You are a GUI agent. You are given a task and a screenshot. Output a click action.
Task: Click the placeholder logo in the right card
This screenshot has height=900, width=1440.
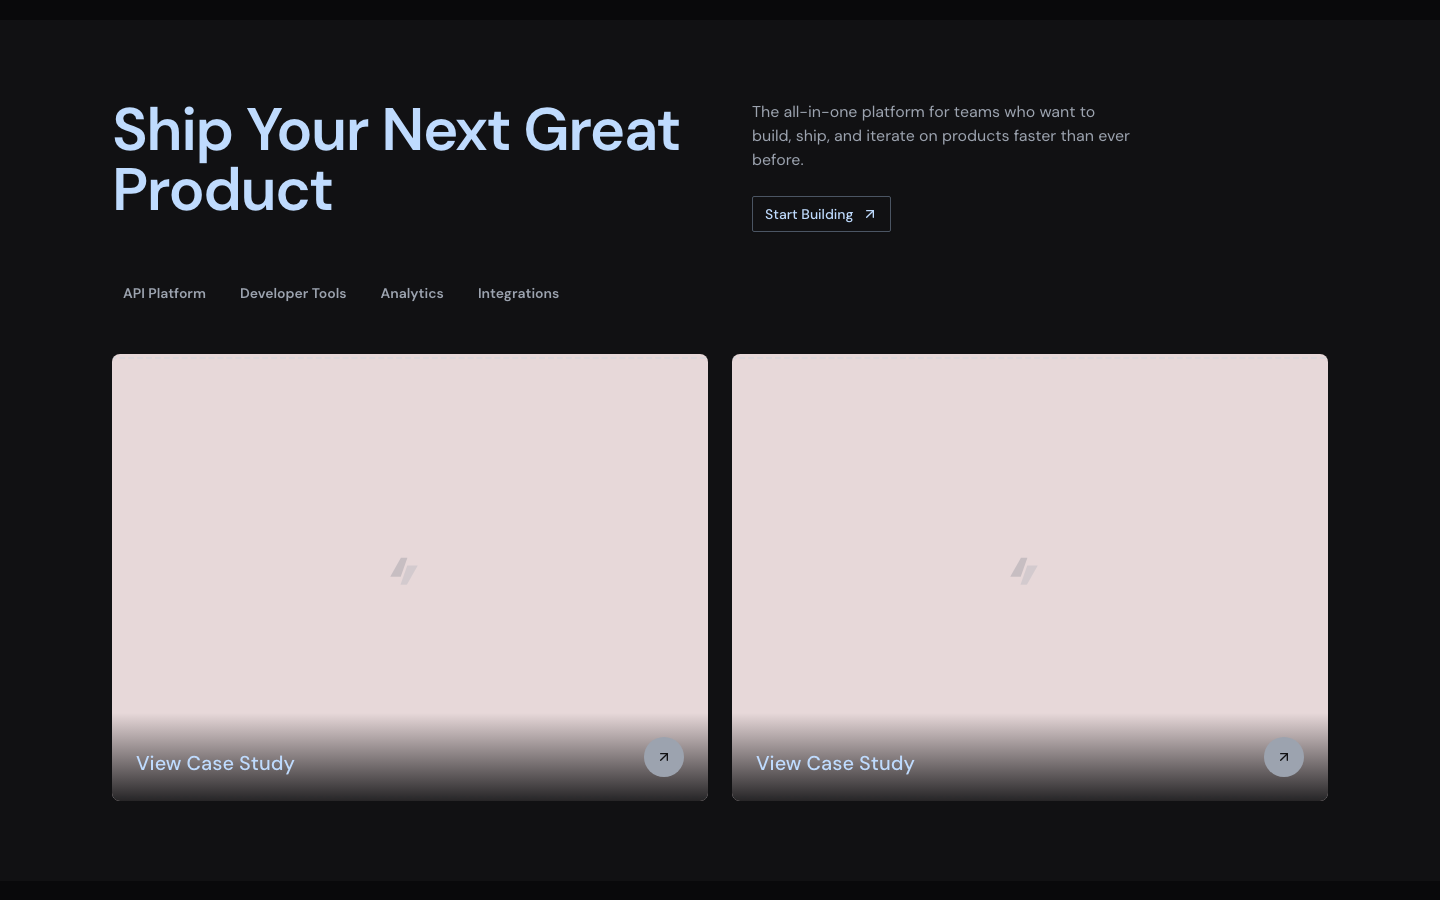click(1024, 571)
